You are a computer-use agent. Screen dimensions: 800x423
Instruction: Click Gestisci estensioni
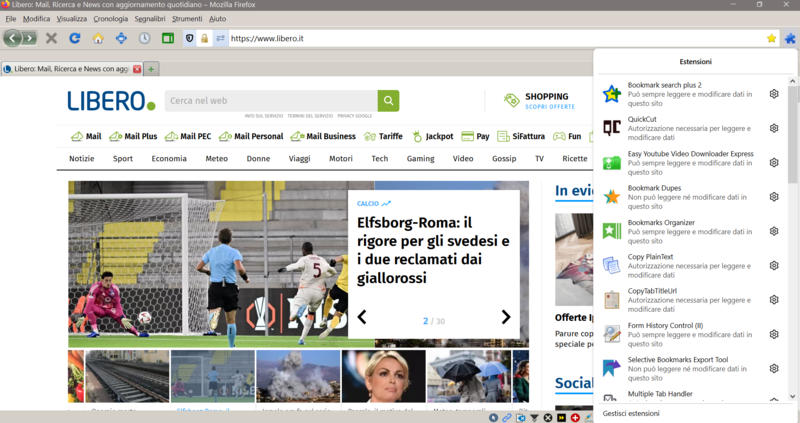point(631,413)
